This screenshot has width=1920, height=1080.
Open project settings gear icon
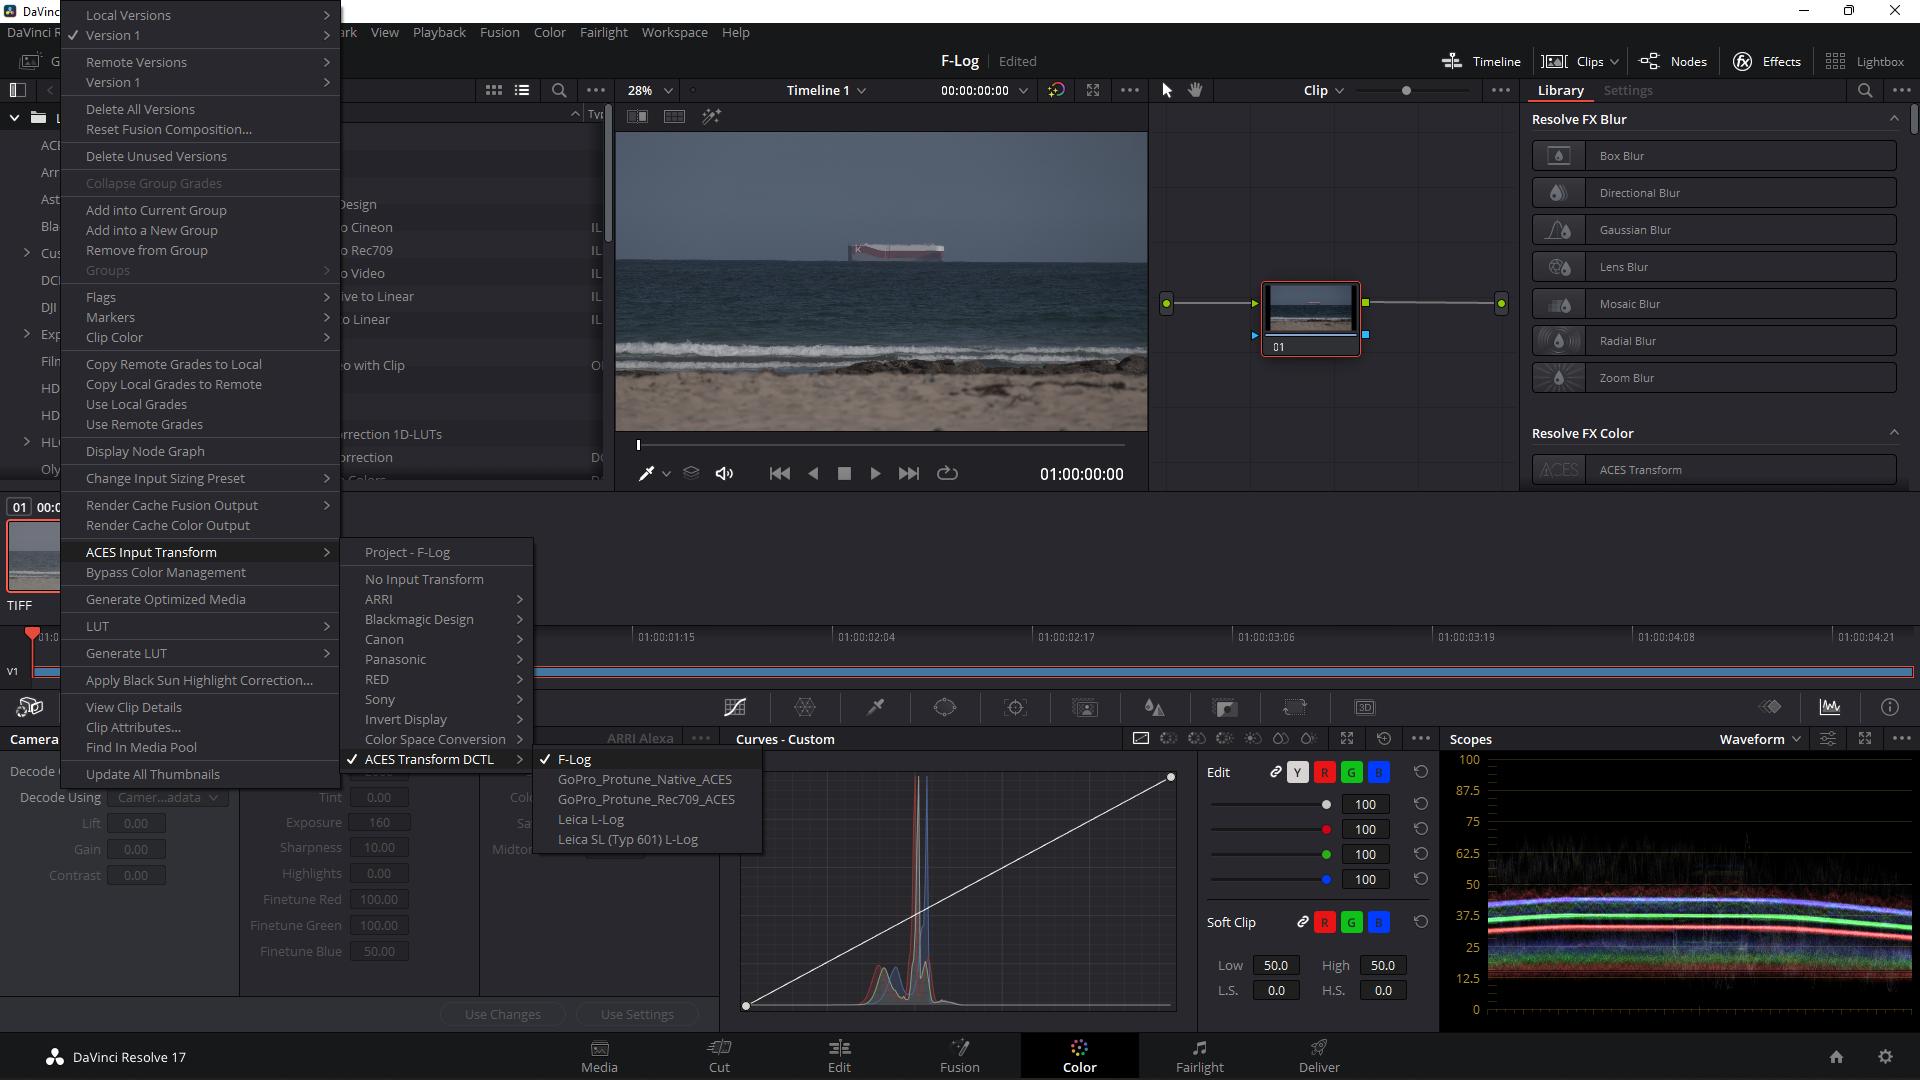[x=1885, y=1057]
